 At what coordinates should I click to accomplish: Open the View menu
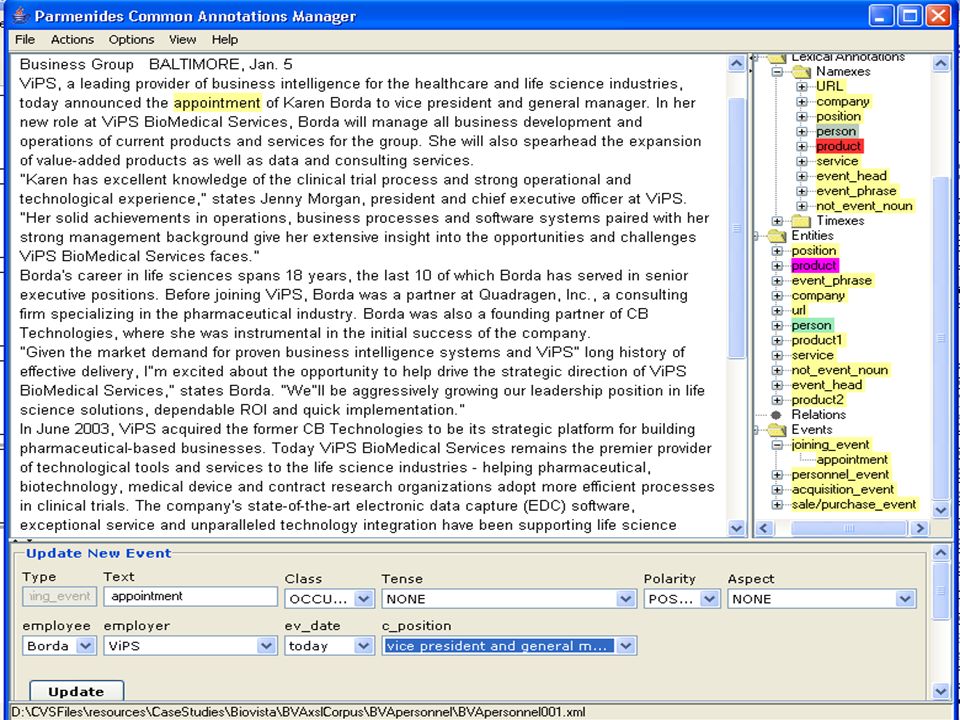(x=182, y=40)
